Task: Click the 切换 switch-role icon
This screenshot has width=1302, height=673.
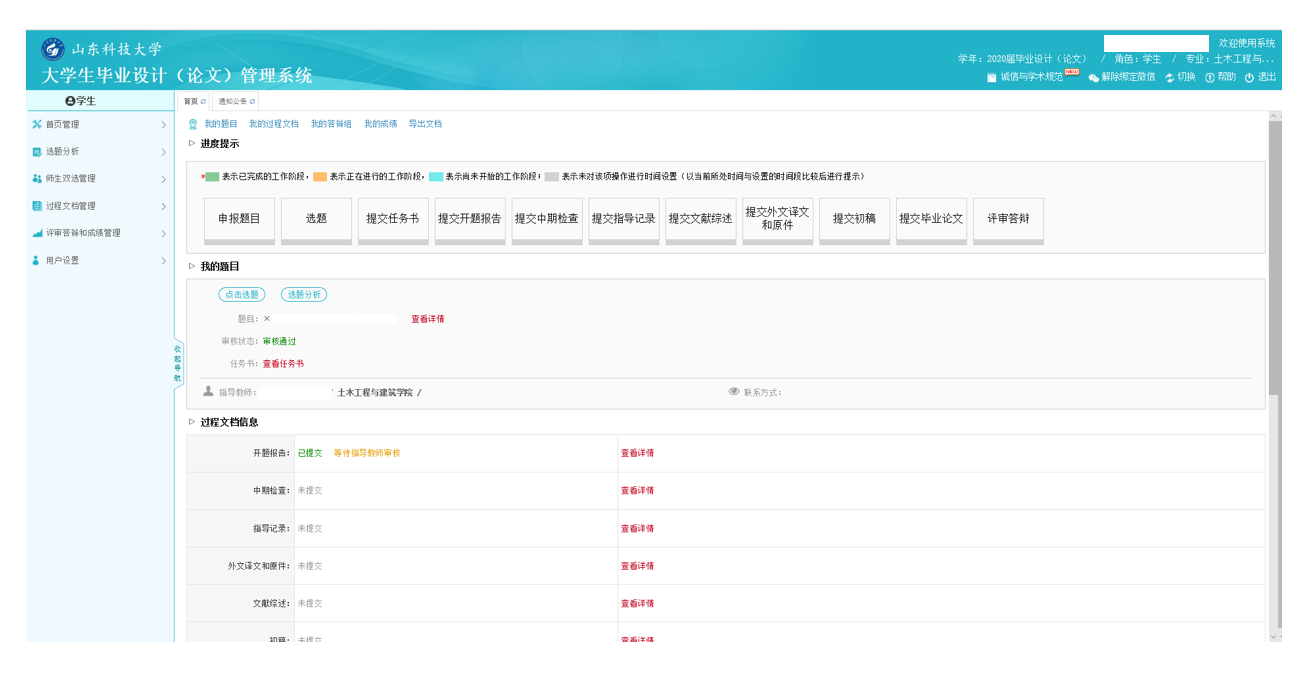Action: (x=1169, y=78)
